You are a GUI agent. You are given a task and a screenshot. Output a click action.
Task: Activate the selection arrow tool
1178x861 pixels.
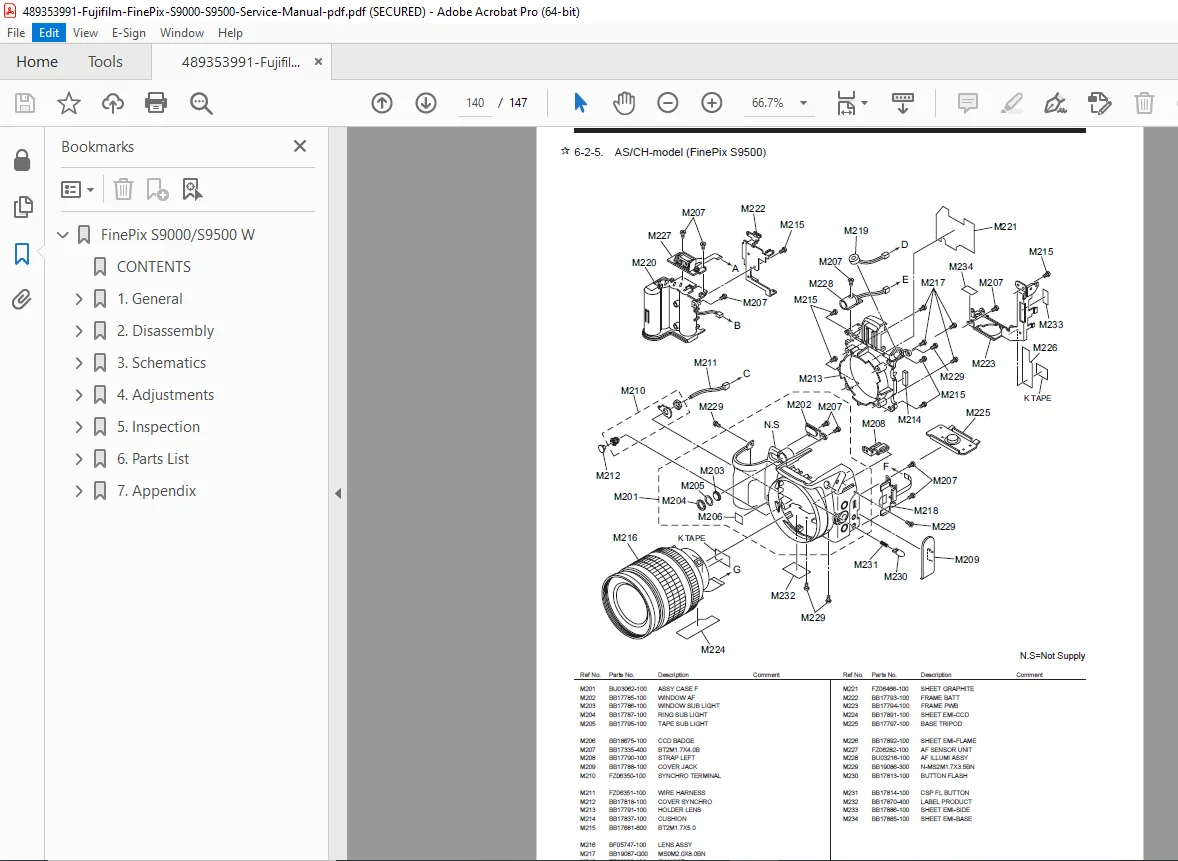click(580, 103)
